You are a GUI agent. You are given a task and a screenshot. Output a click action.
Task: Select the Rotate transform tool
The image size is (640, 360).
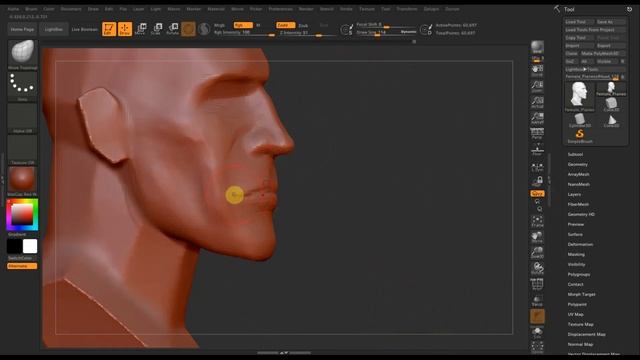172,29
